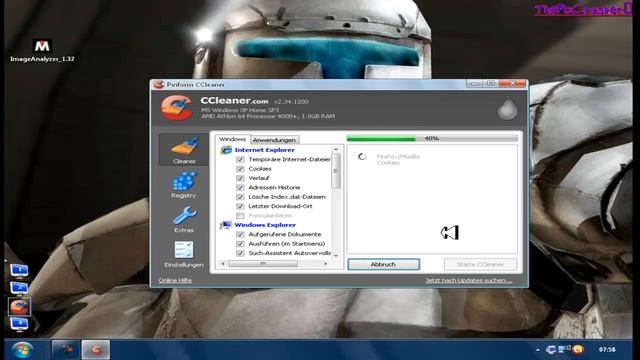This screenshot has height=360, width=640.
Task: Click MS Windows XP Home SP3 text
Action: click(x=240, y=110)
